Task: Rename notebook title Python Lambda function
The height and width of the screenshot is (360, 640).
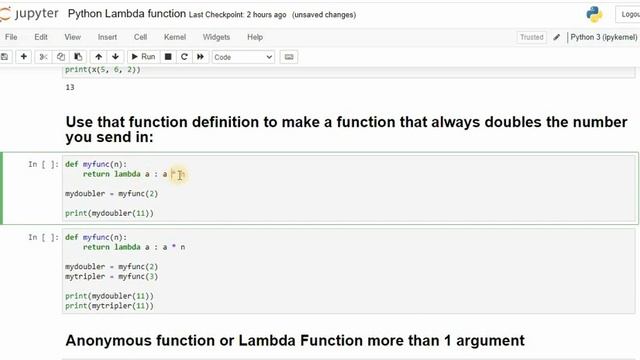Action: (x=127, y=14)
